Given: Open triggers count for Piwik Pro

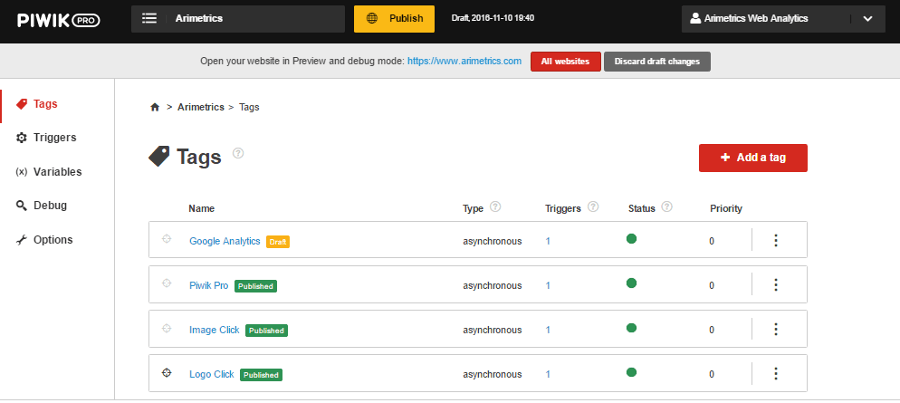Looking at the screenshot, I should pyautogui.click(x=548, y=285).
